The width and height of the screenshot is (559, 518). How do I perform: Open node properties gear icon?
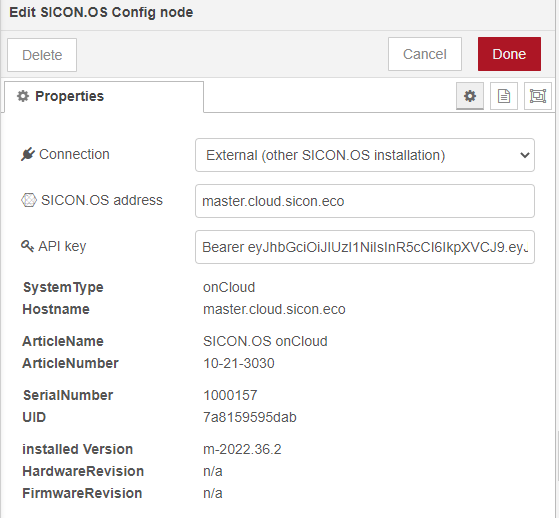[x=470, y=96]
